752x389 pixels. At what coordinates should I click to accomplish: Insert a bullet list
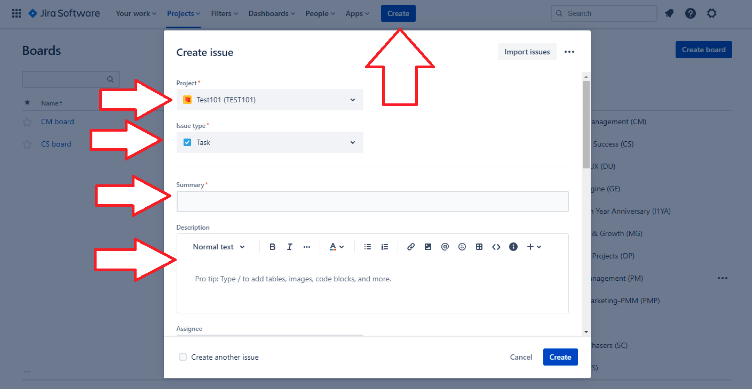click(367, 247)
